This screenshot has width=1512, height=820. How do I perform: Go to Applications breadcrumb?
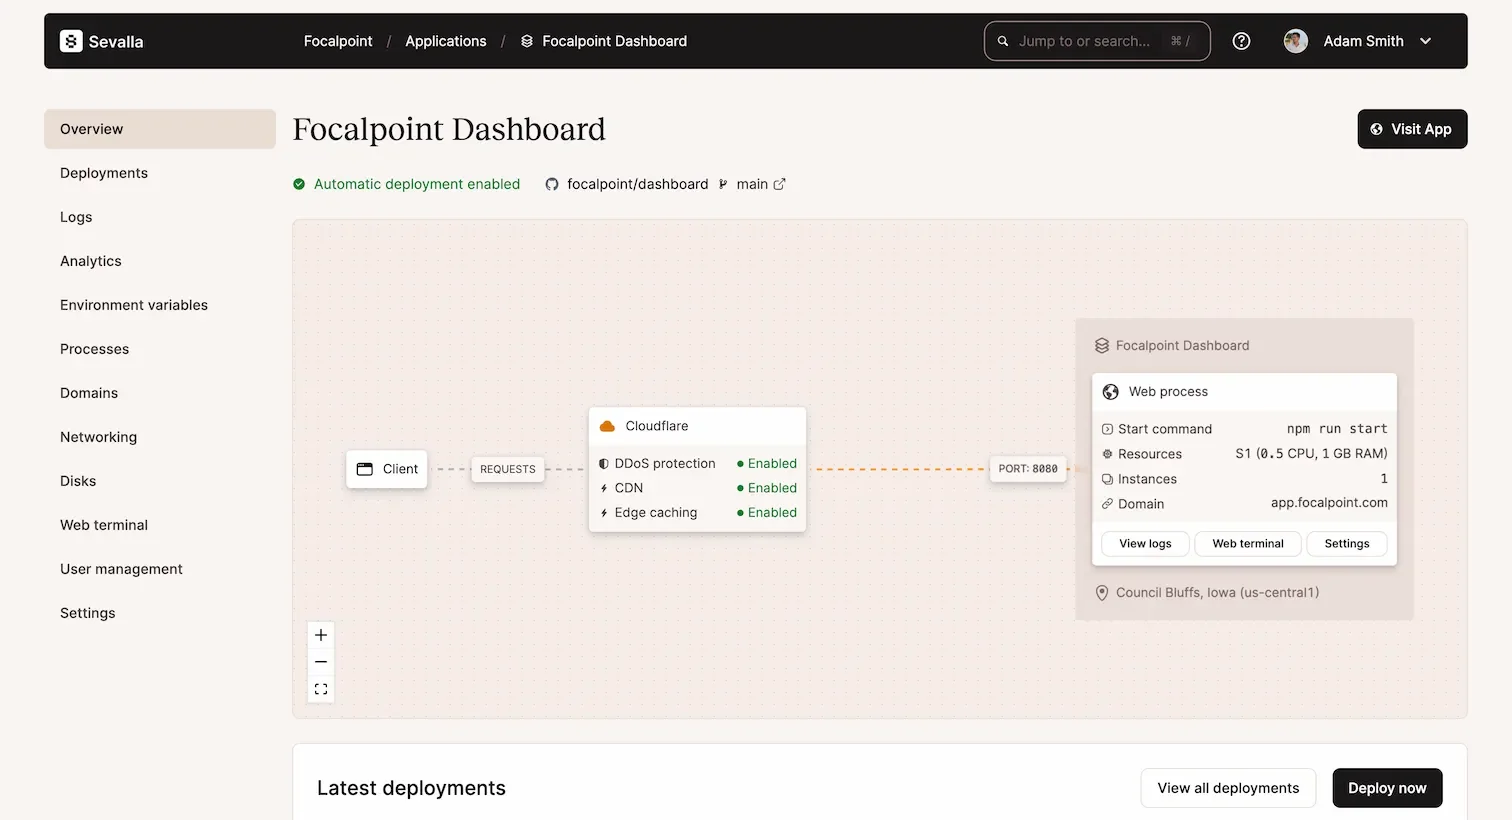[446, 41]
